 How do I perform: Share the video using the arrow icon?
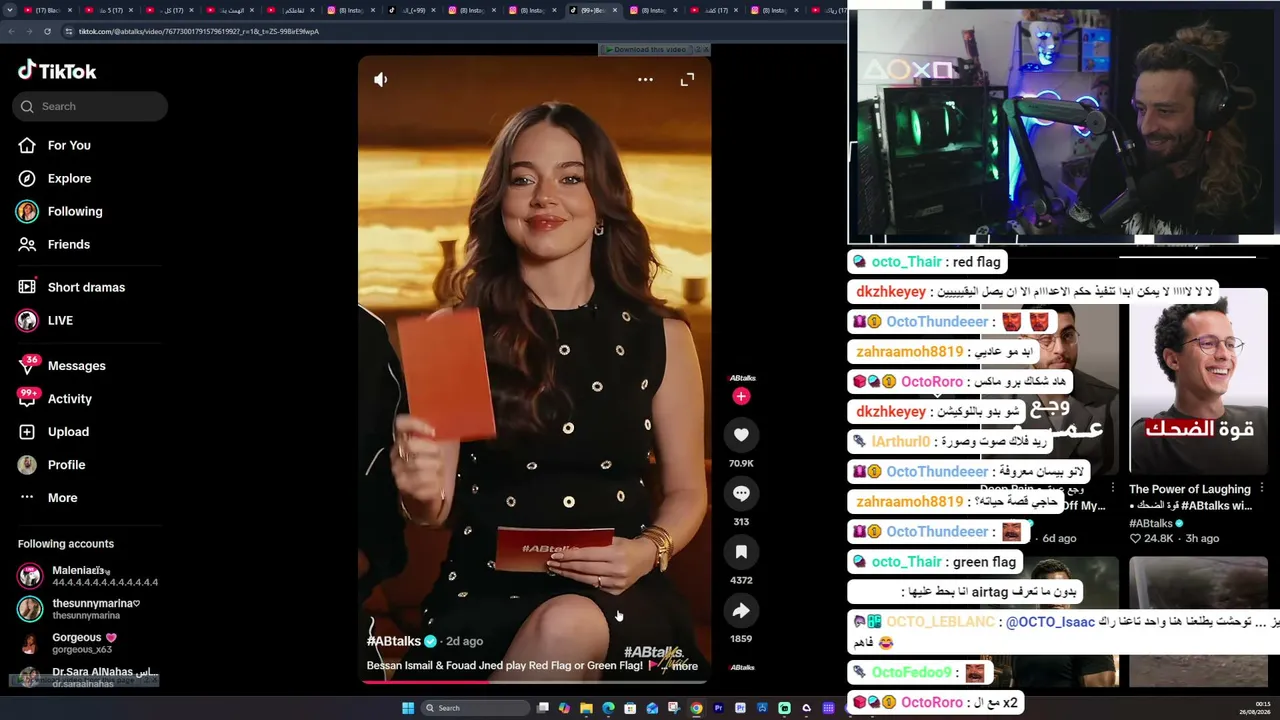click(x=741, y=610)
